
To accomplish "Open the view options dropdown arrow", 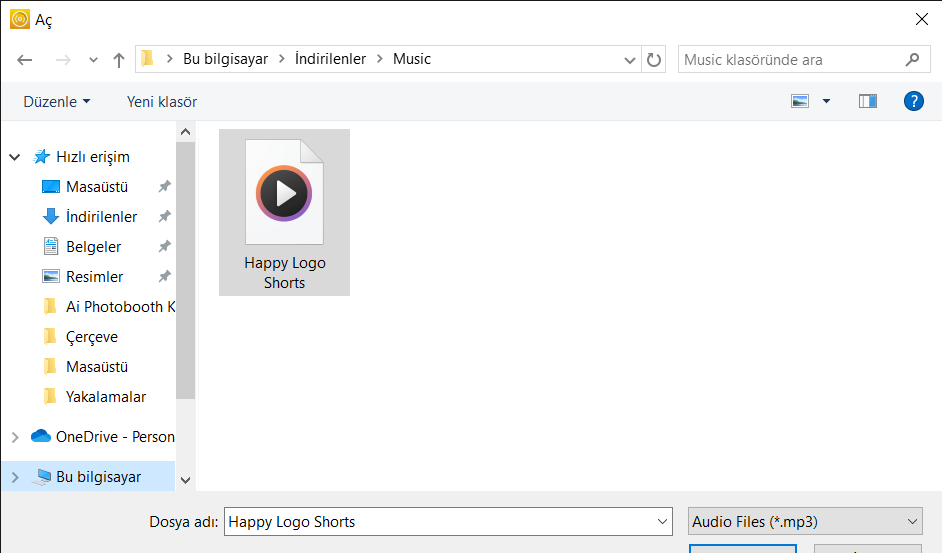I will (x=826, y=101).
